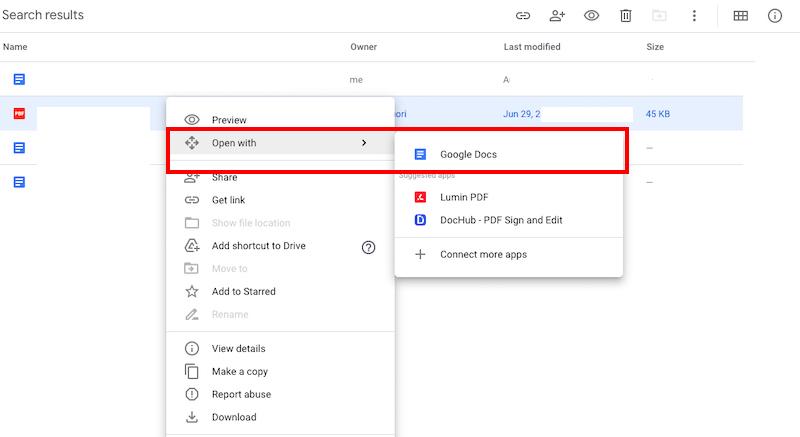Screen dimensions: 800x437
Task: Switch to grid layout view
Action: [740, 16]
